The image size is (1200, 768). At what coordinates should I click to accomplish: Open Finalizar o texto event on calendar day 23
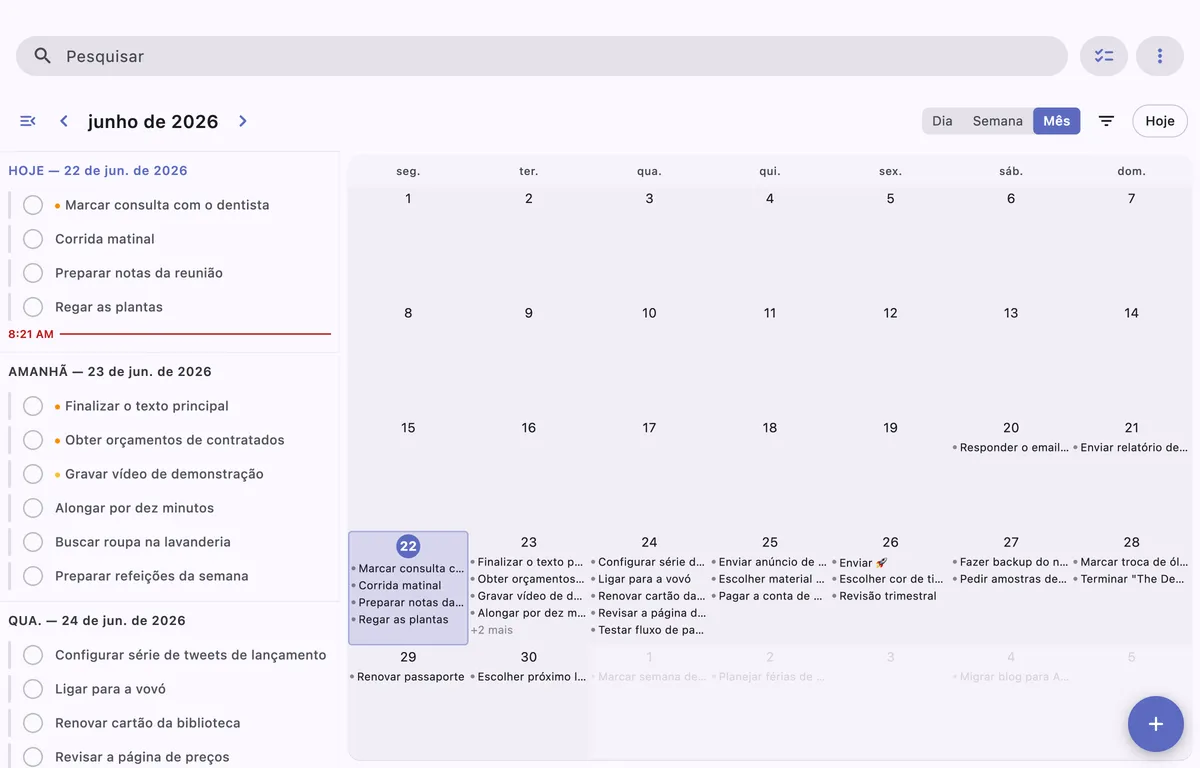click(528, 562)
